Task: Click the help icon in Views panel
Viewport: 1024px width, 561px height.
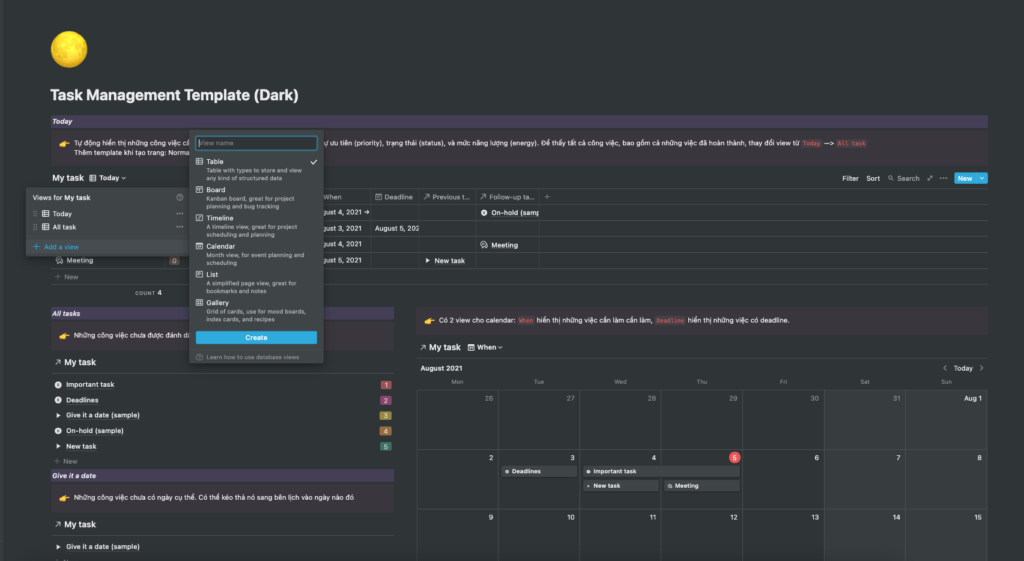Action: [180, 197]
